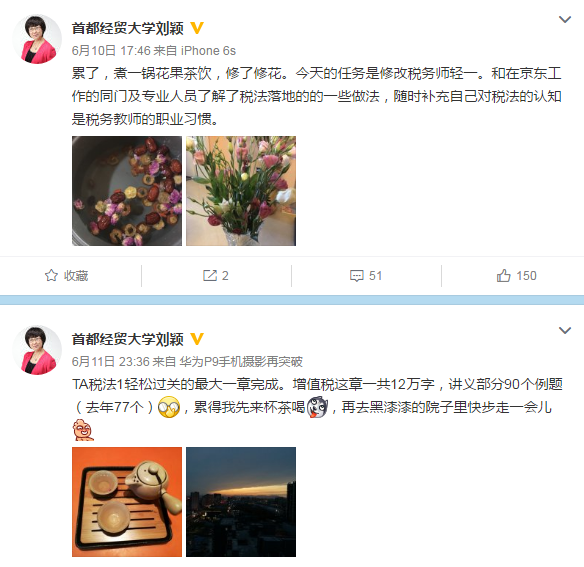View the teapot and cups tray thumbnail

127,502
